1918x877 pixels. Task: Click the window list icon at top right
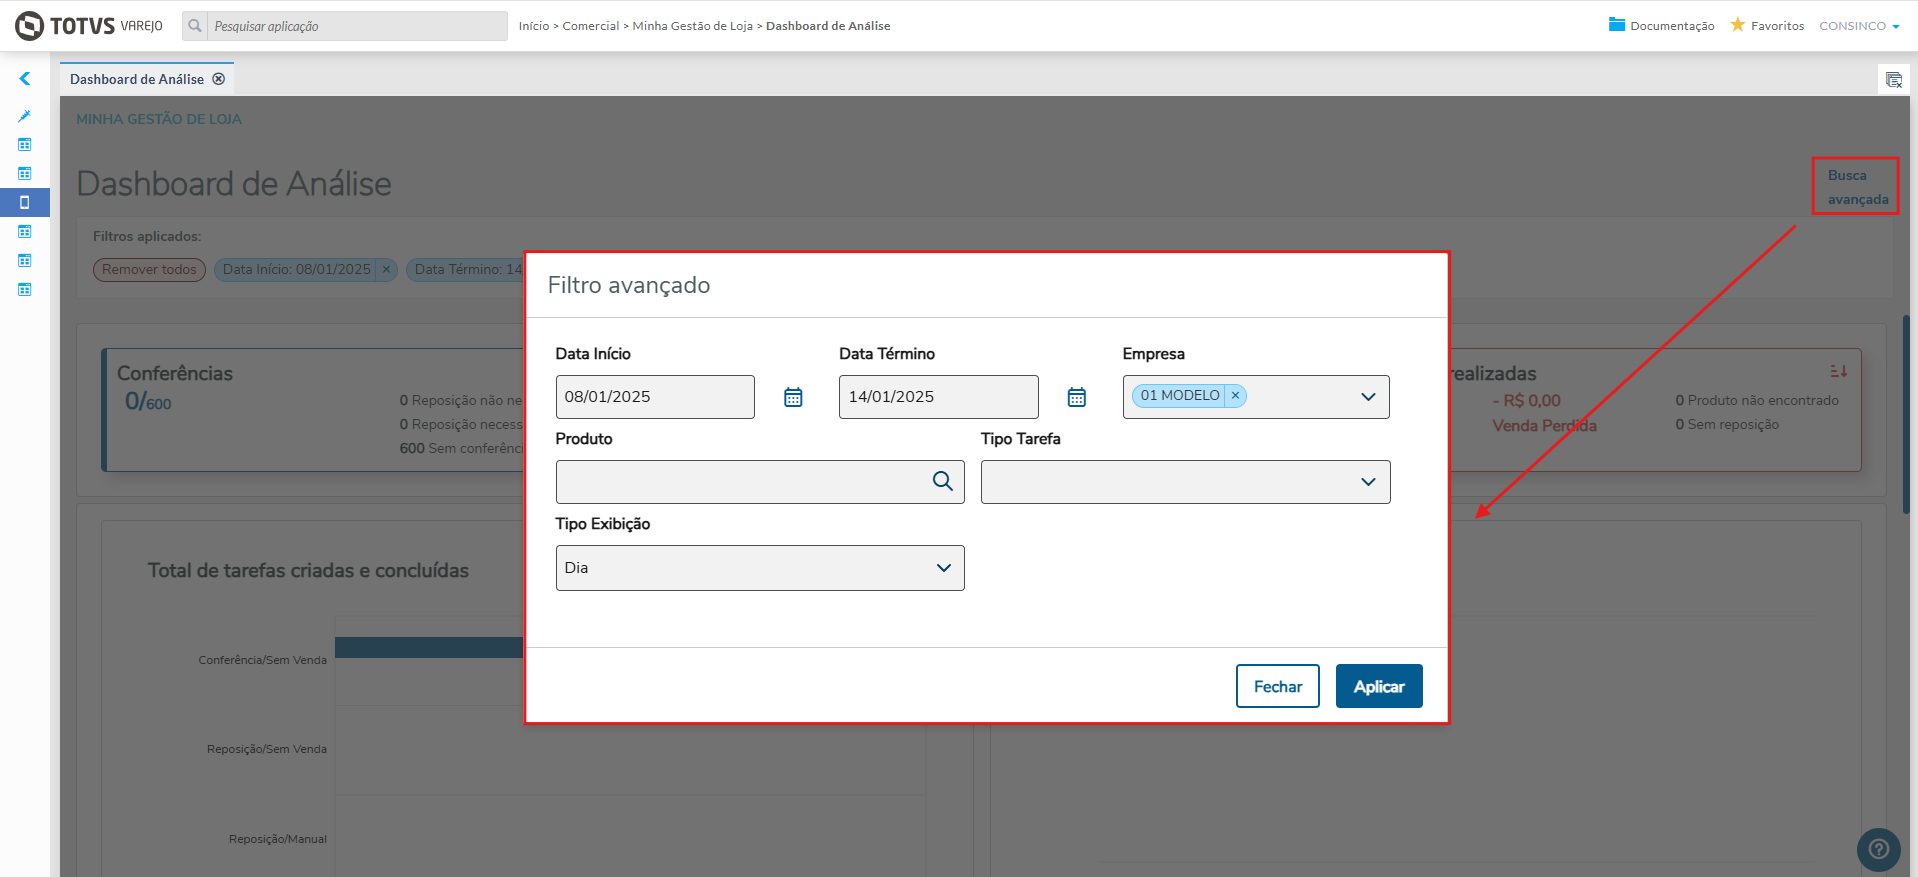[x=1893, y=80]
